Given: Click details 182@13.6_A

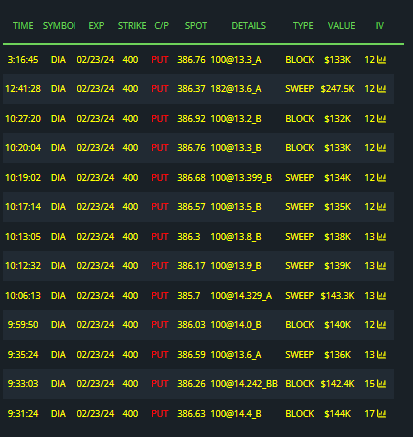Looking at the screenshot, I should click(236, 89).
